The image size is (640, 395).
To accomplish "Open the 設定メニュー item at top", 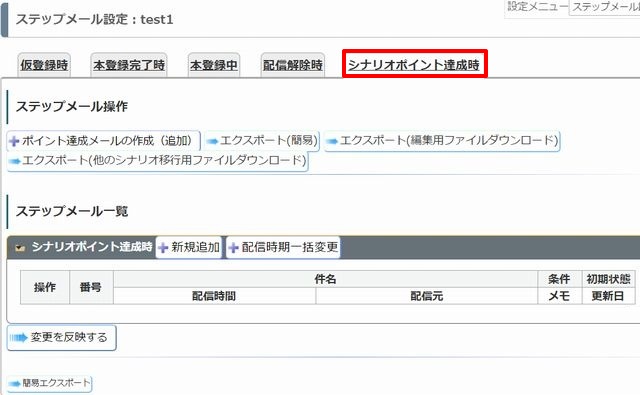I will (x=537, y=7).
